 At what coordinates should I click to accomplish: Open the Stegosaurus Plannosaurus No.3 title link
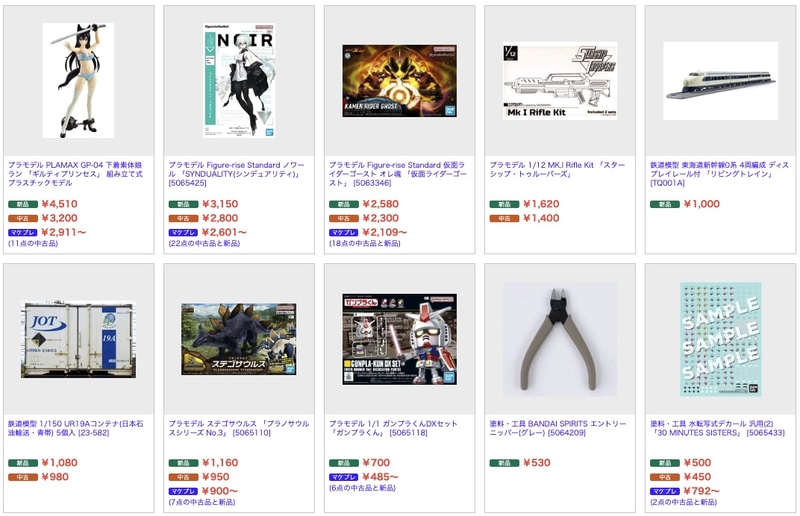coord(239,428)
